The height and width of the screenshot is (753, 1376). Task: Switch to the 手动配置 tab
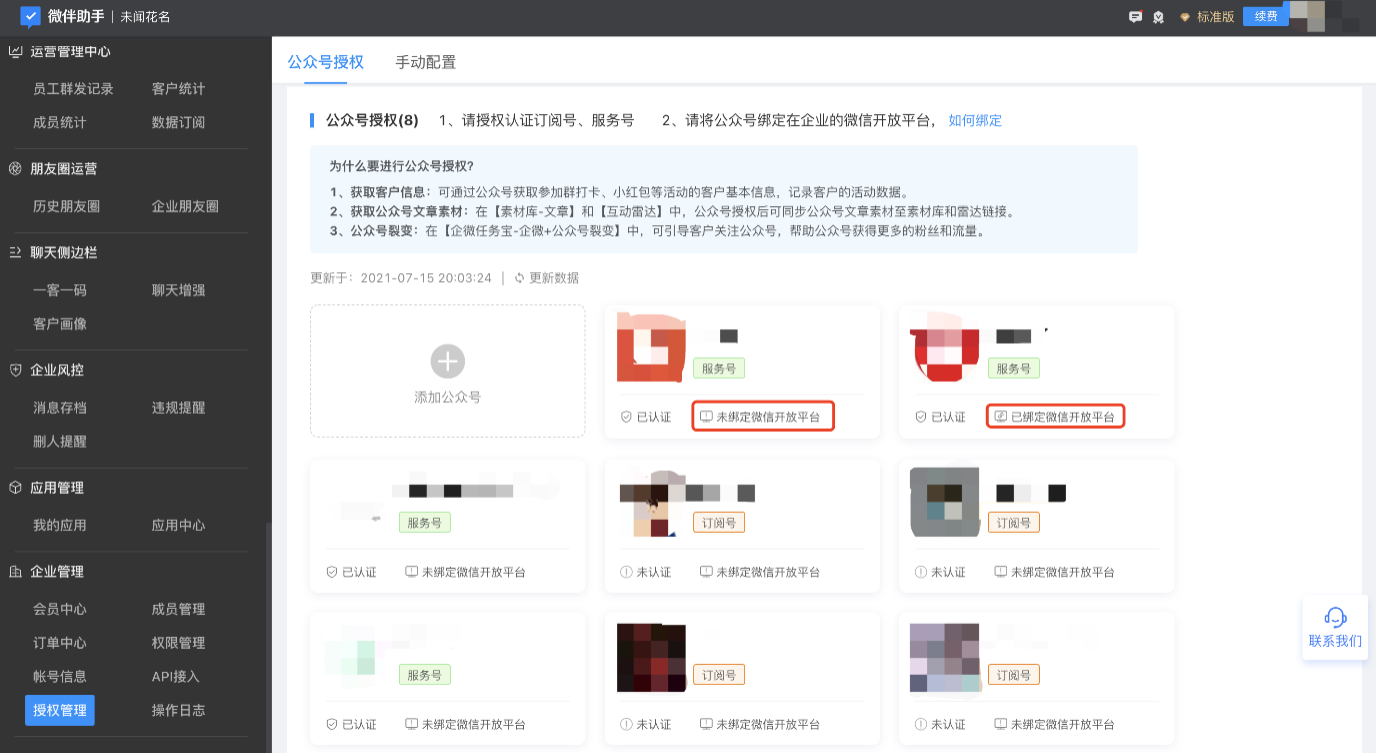[426, 62]
